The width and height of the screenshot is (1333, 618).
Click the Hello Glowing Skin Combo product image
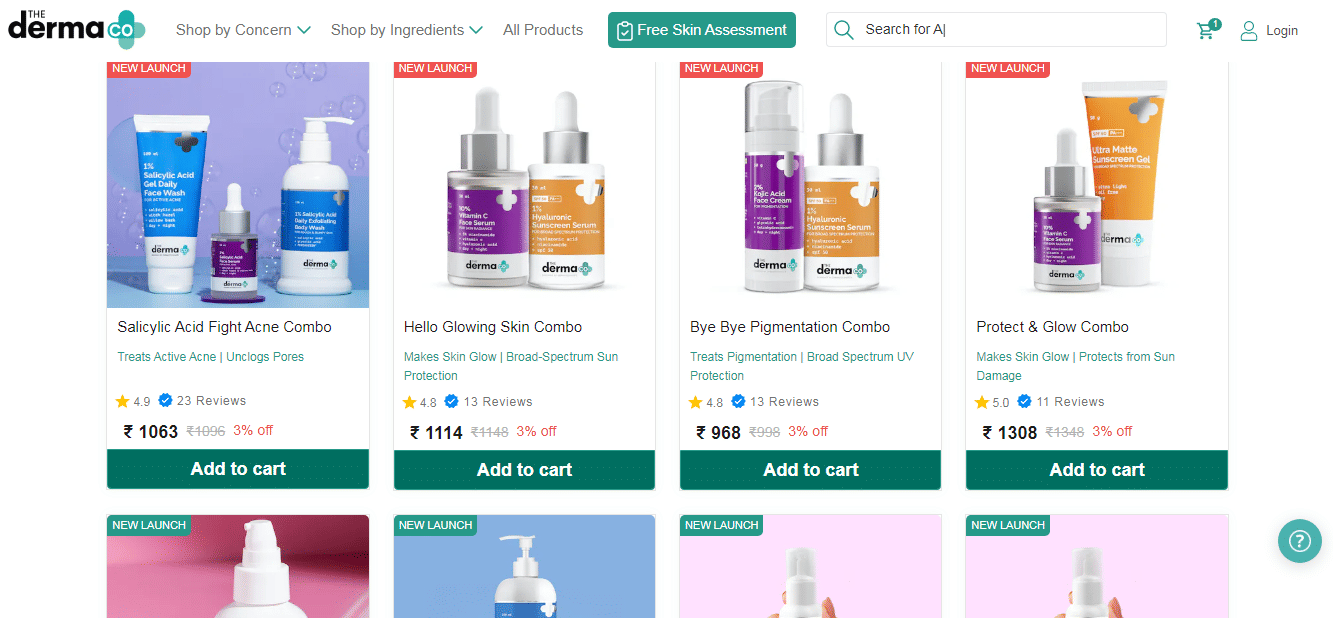pyautogui.click(x=523, y=185)
